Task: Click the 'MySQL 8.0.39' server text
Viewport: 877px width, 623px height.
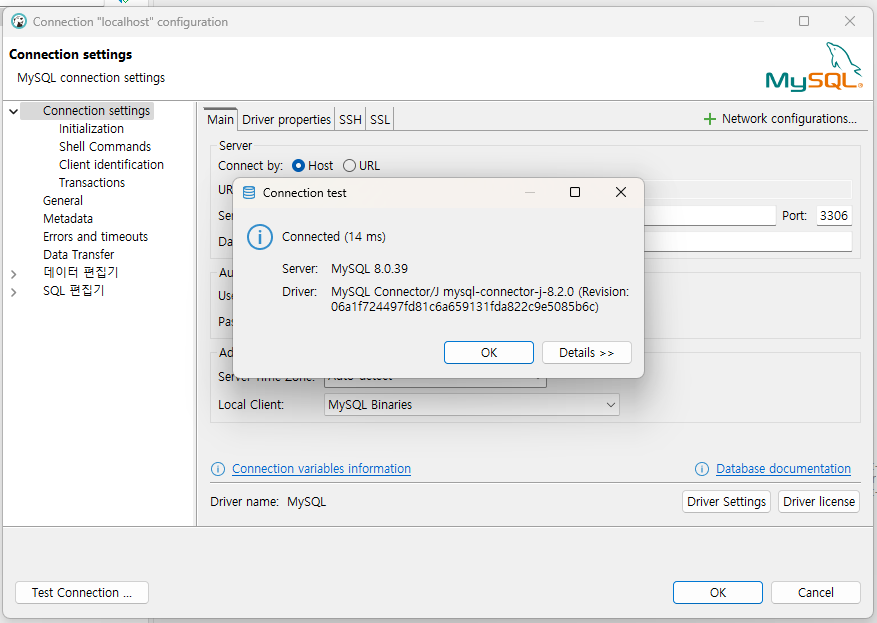Action: tap(369, 268)
